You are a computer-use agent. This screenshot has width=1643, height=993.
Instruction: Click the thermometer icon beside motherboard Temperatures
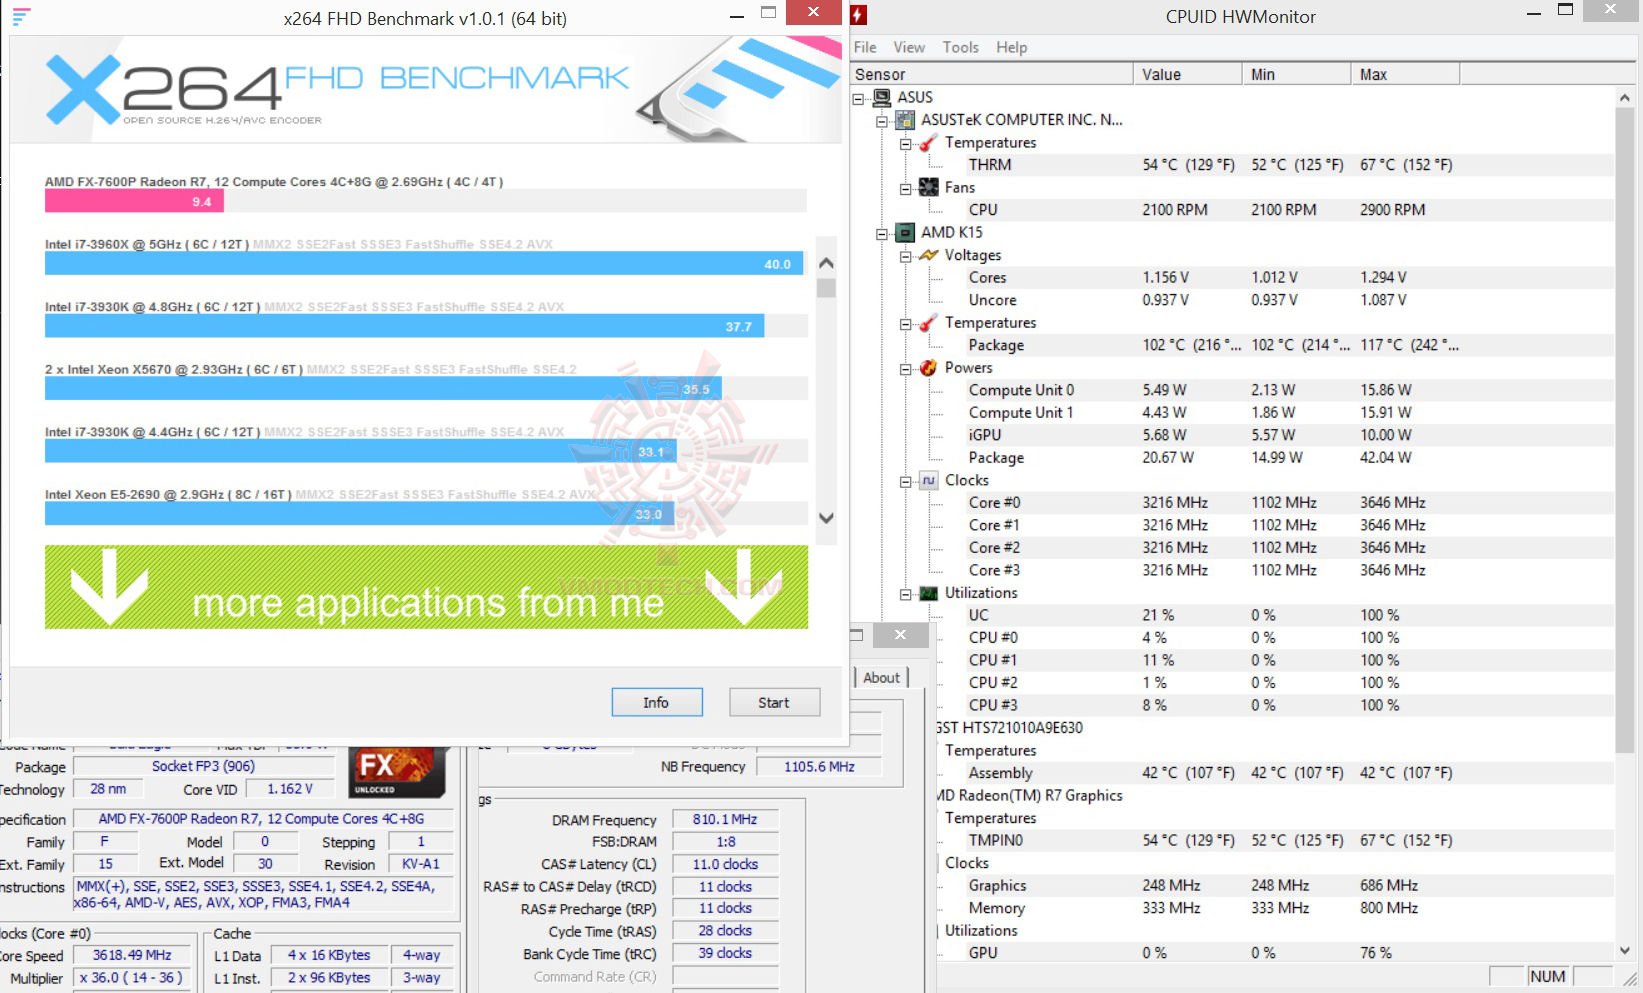(928, 143)
